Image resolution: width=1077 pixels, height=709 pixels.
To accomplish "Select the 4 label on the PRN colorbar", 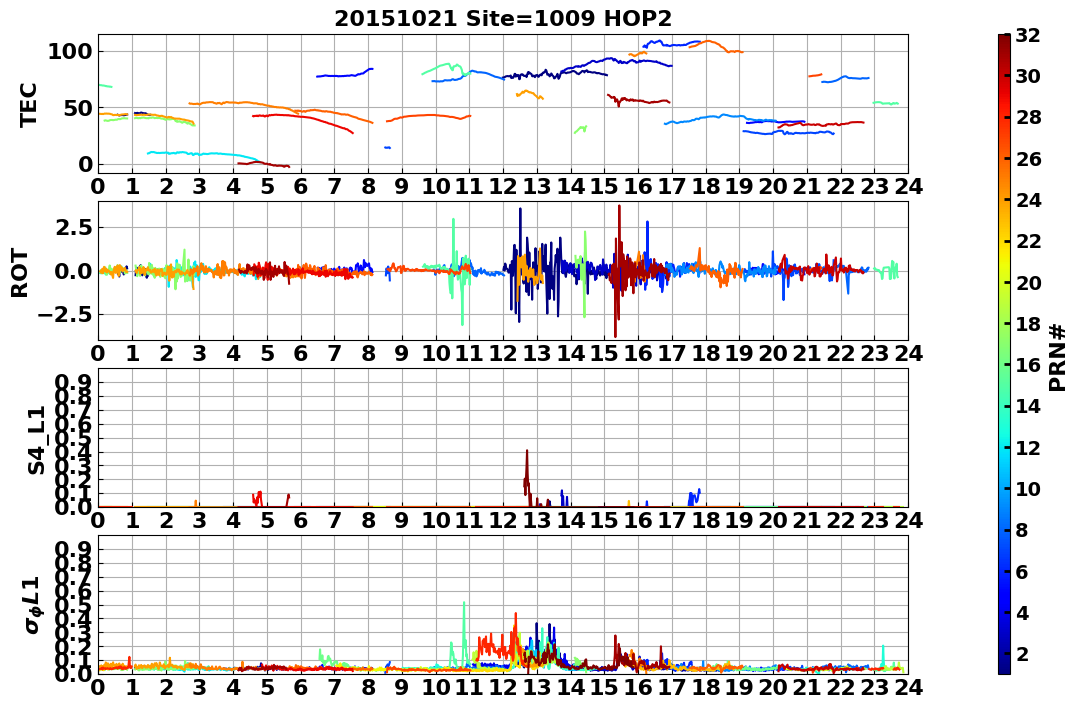I will coord(1022,612).
